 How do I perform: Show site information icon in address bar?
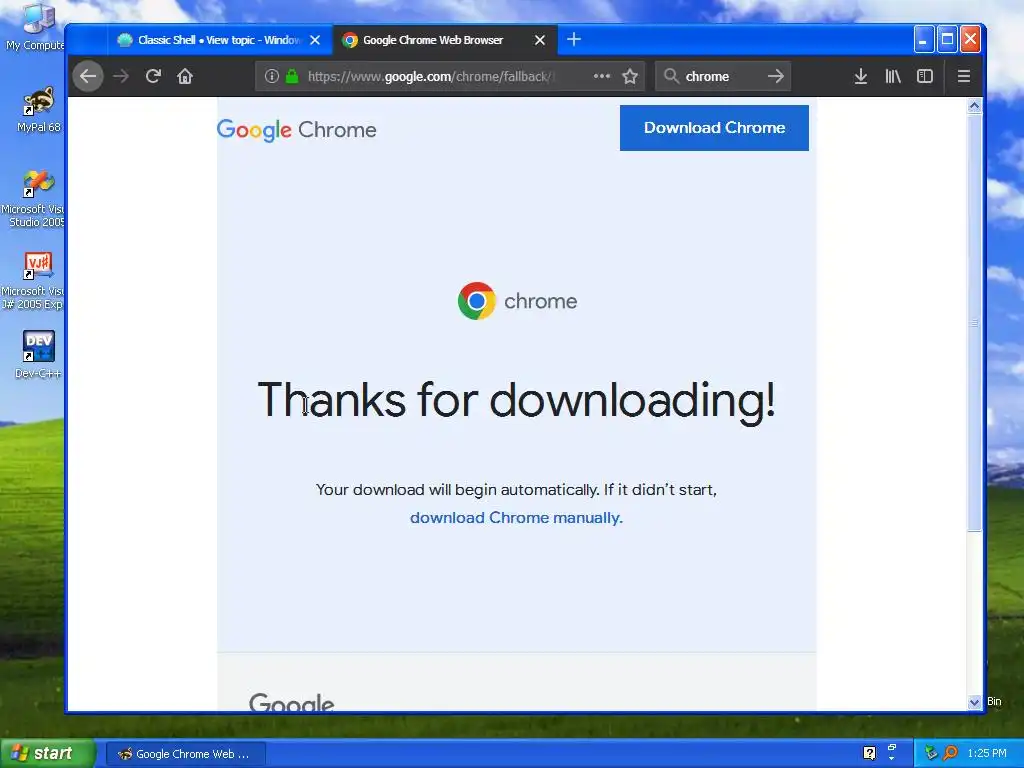(x=272, y=76)
